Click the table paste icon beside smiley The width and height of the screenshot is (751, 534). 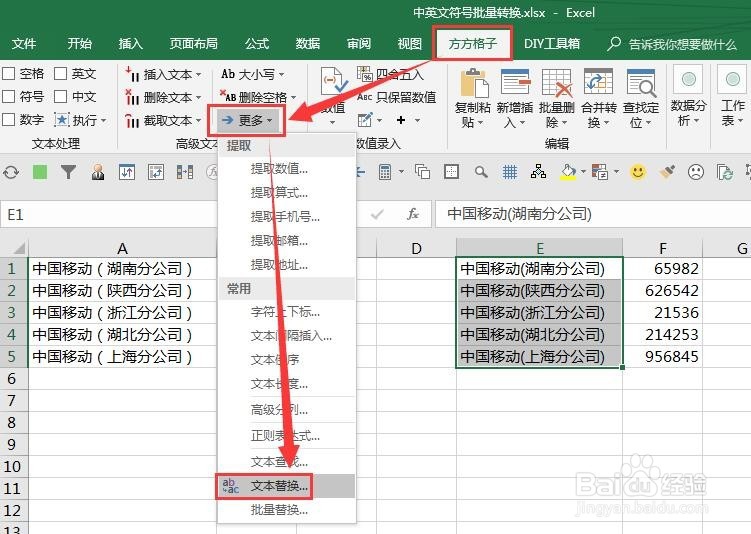600,171
